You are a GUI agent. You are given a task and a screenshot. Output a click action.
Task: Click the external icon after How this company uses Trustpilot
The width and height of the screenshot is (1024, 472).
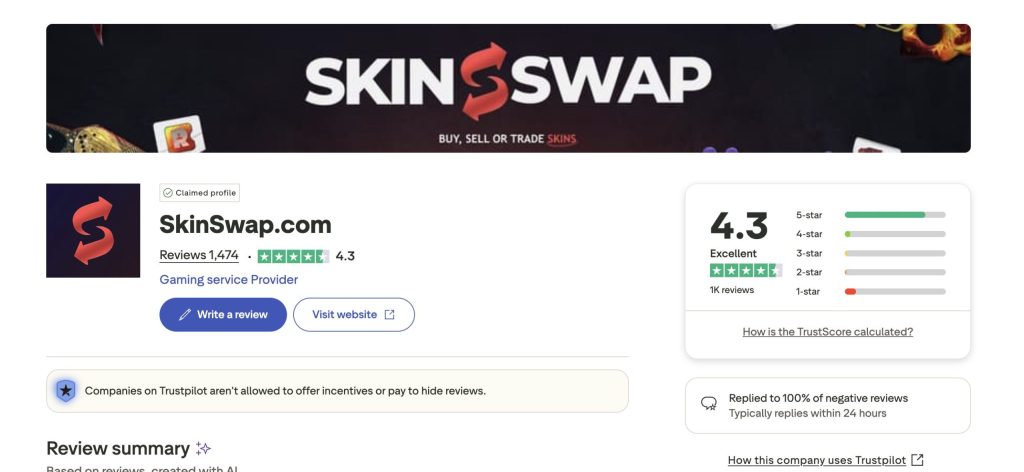[917, 460]
